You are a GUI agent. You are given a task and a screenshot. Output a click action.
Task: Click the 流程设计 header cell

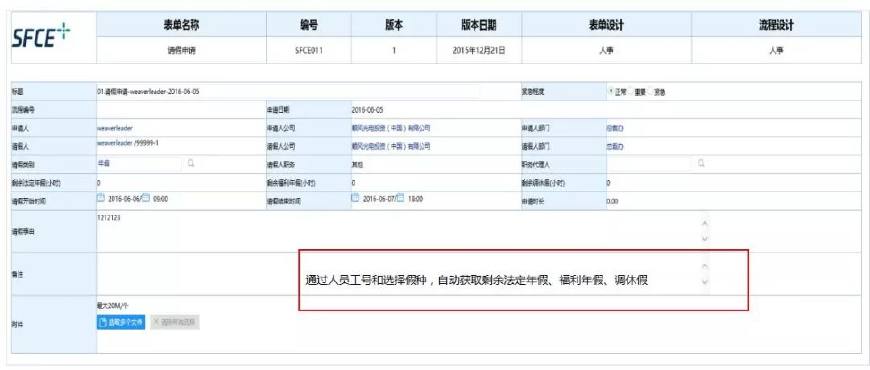tap(777, 24)
